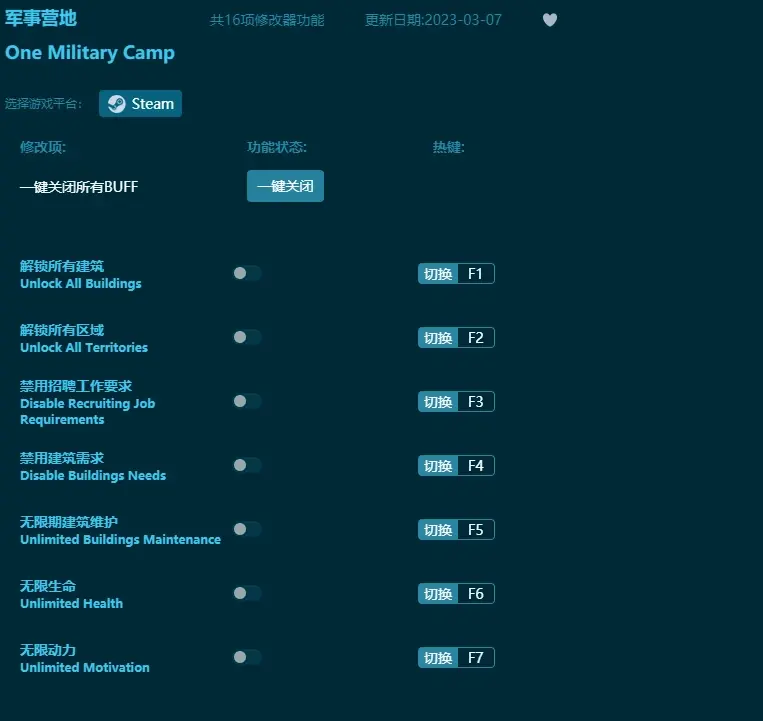Enable Unlock All Territories switch
Screen dimensions: 763x721
pyautogui.click(x=247, y=337)
